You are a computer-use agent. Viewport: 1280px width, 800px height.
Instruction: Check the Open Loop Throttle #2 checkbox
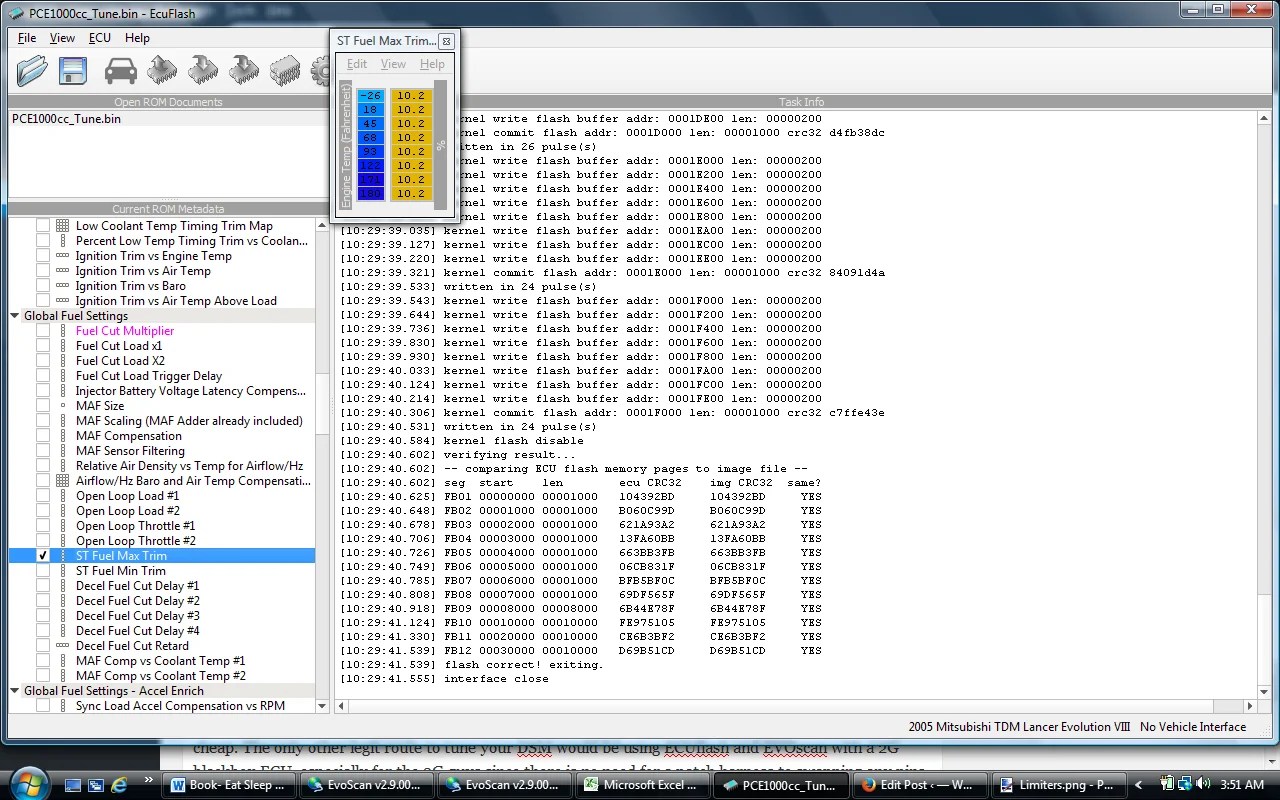coord(43,541)
